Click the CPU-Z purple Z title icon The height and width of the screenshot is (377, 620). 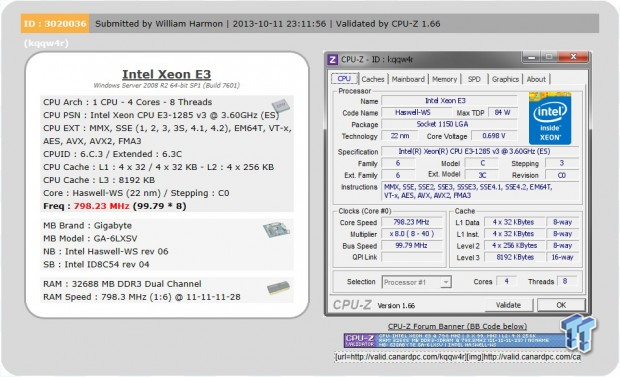pyautogui.click(x=333, y=59)
